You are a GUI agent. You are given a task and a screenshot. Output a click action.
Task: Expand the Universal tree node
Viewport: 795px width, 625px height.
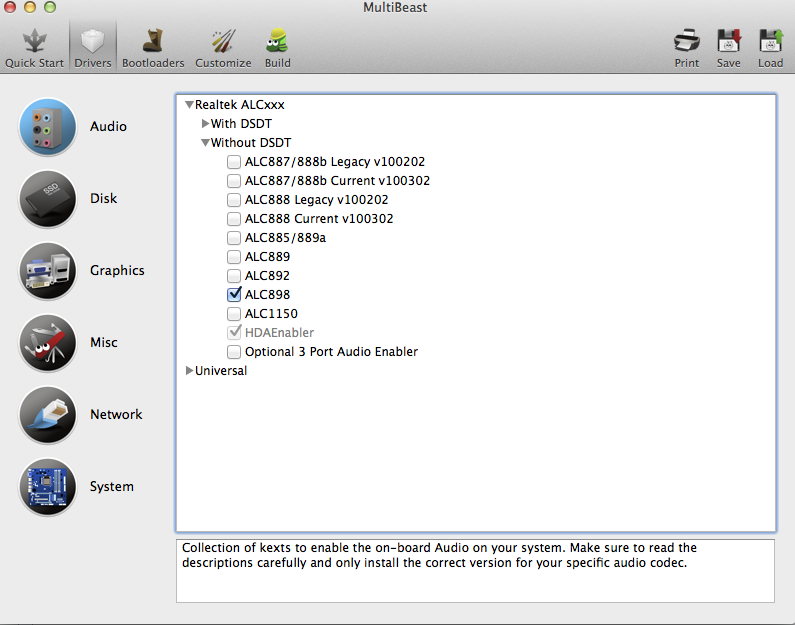pos(190,371)
